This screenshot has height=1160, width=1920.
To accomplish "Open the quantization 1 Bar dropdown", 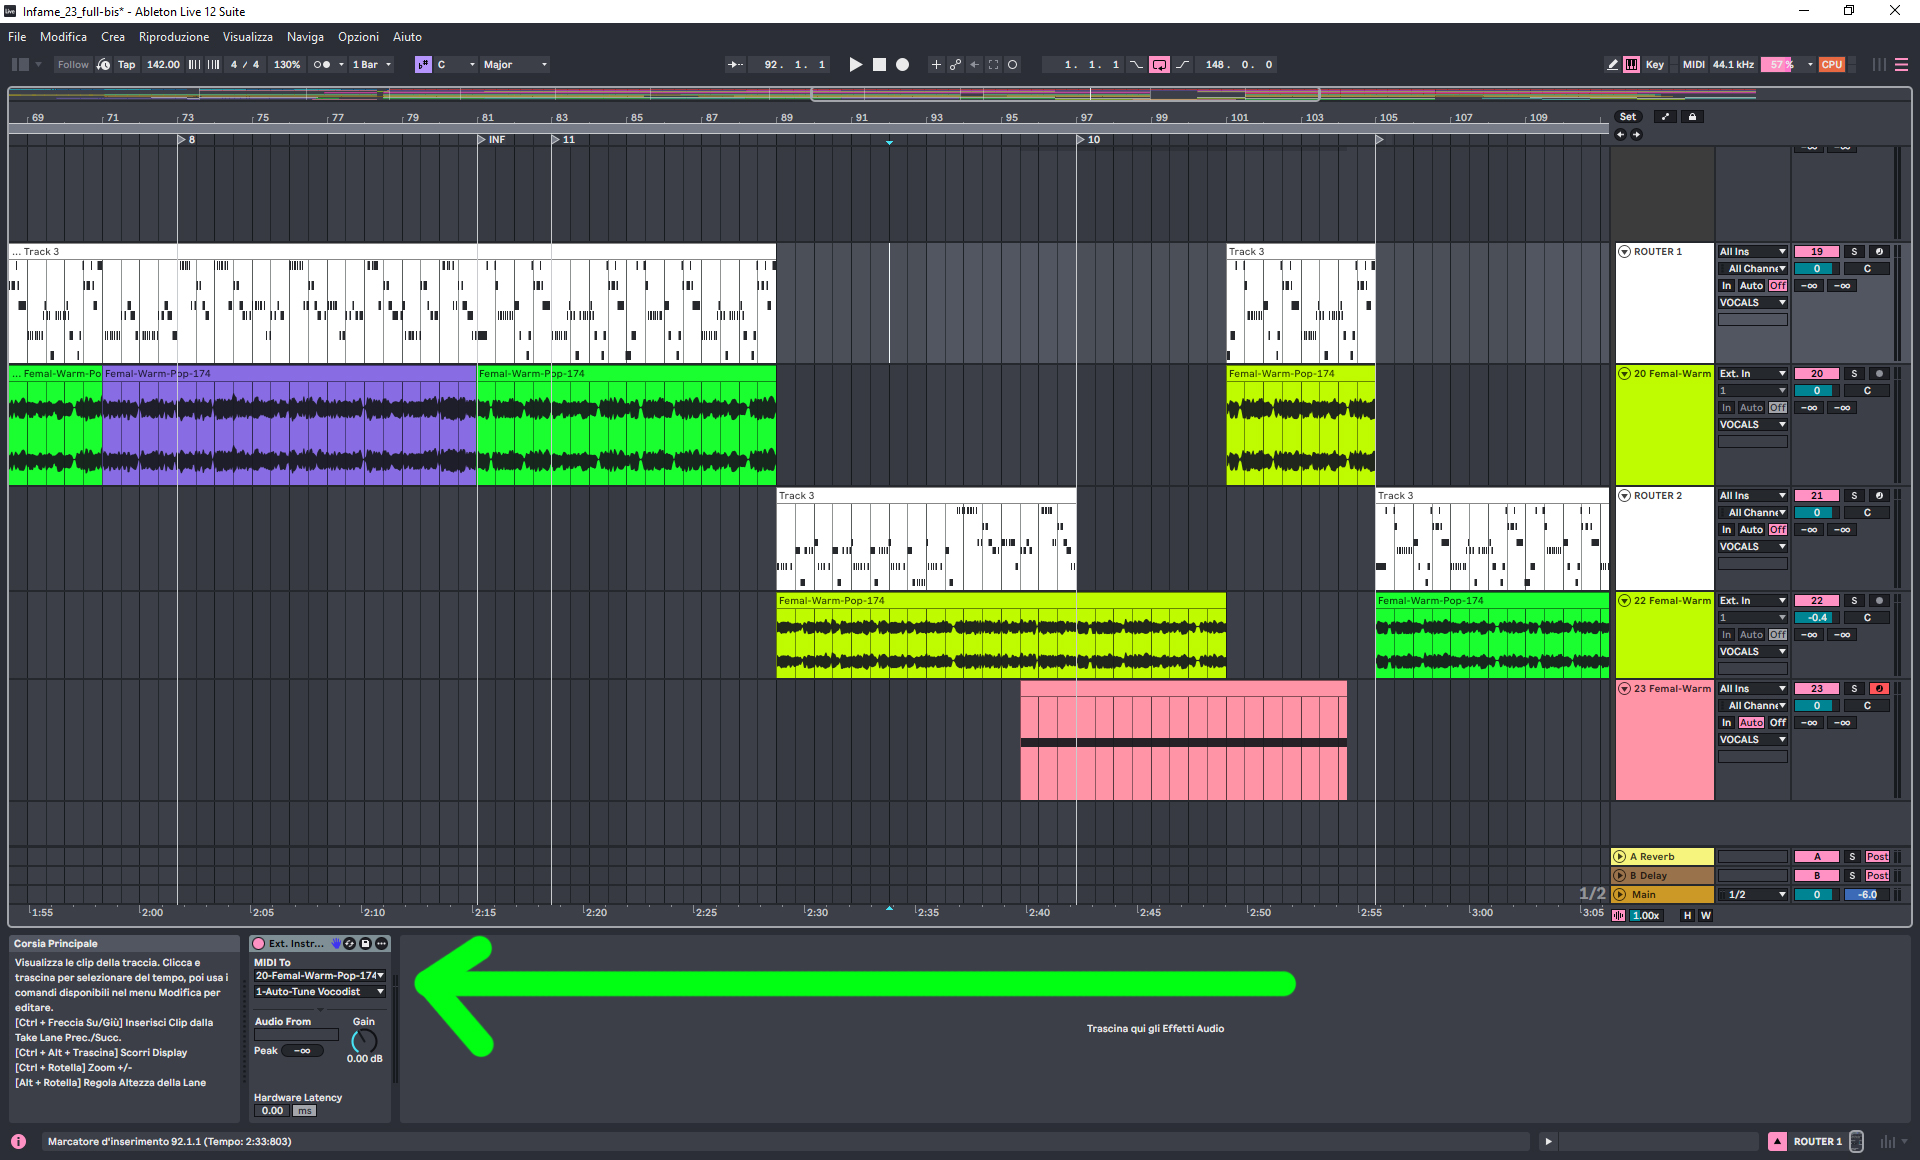I will [372, 65].
